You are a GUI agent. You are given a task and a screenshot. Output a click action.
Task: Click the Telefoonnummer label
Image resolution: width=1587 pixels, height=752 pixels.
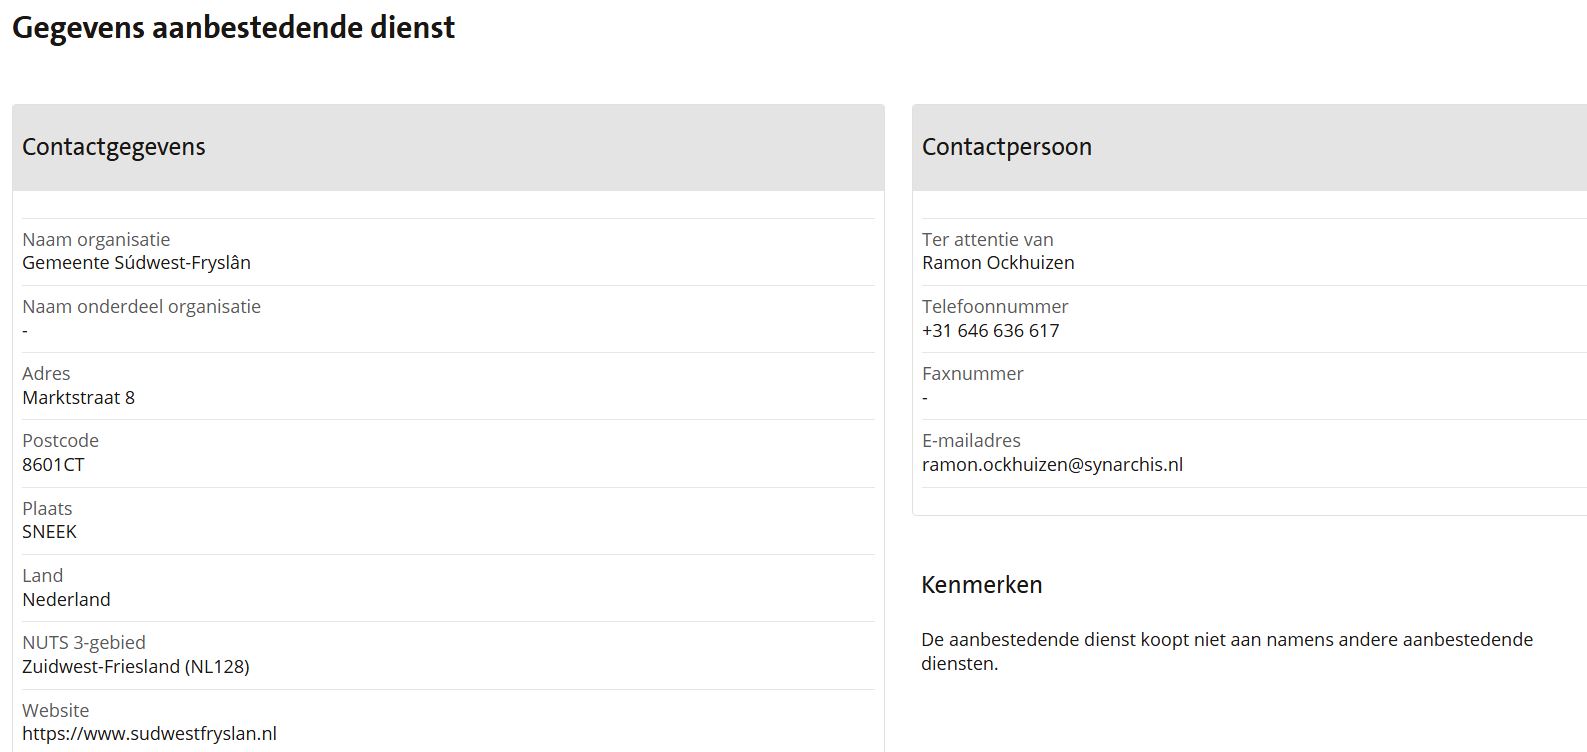tap(995, 306)
